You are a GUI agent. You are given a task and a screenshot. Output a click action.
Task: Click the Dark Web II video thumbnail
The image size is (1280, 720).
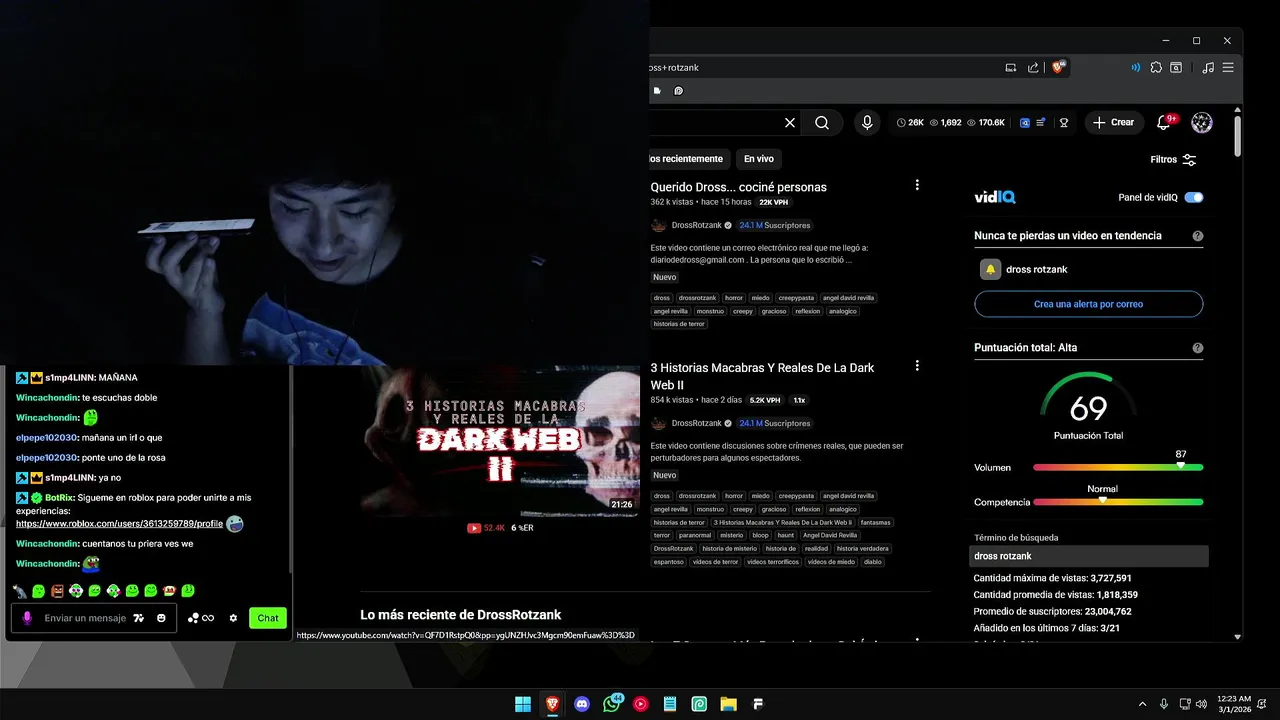(x=500, y=441)
